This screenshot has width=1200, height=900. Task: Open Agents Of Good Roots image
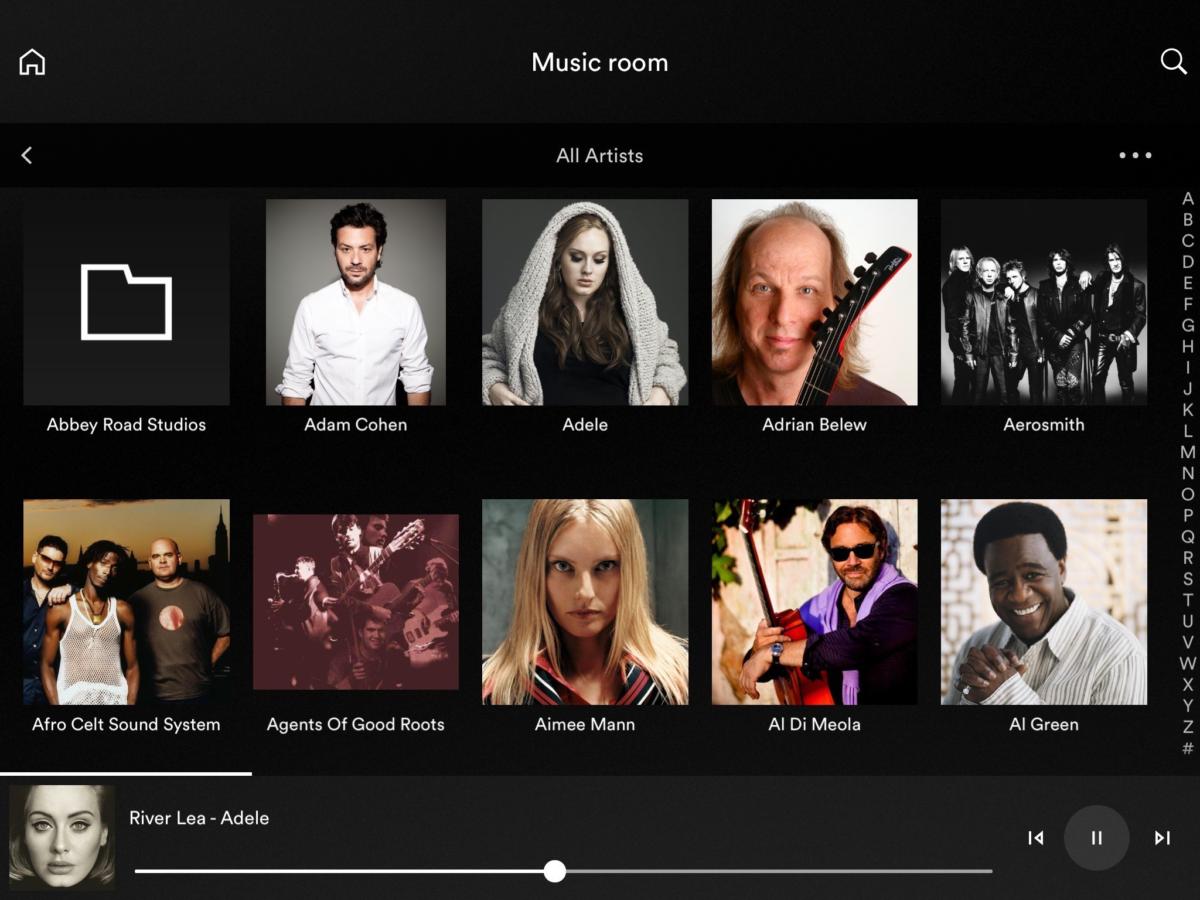(356, 602)
